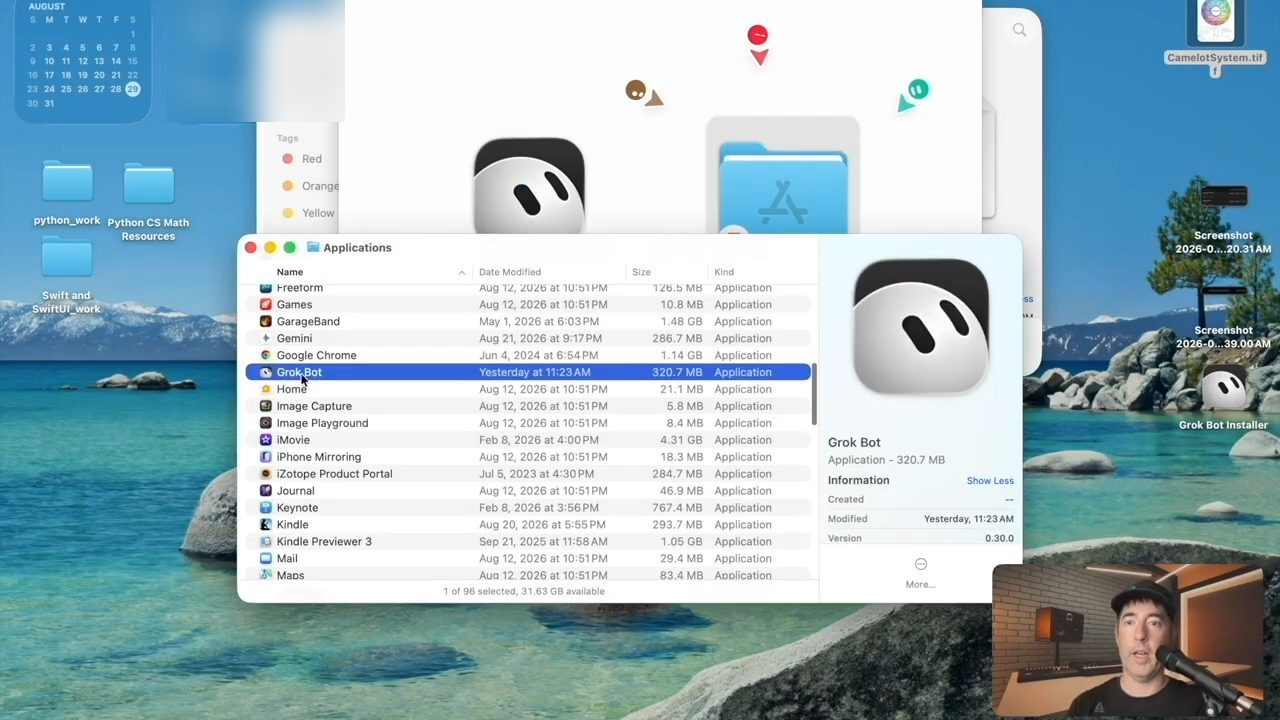The height and width of the screenshot is (720, 1280).
Task: Select the Keynote row name
Action: 297,508
